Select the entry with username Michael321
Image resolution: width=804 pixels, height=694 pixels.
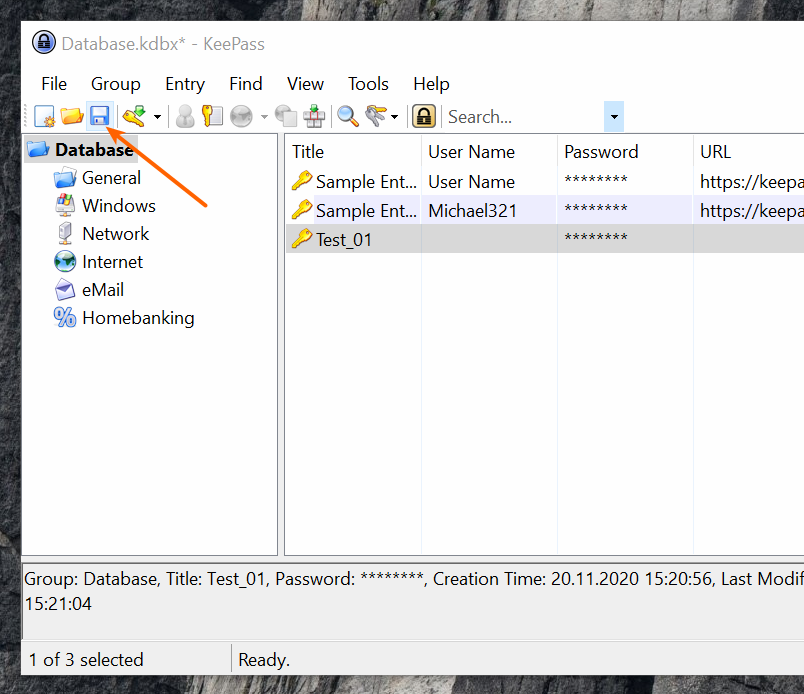(472, 210)
